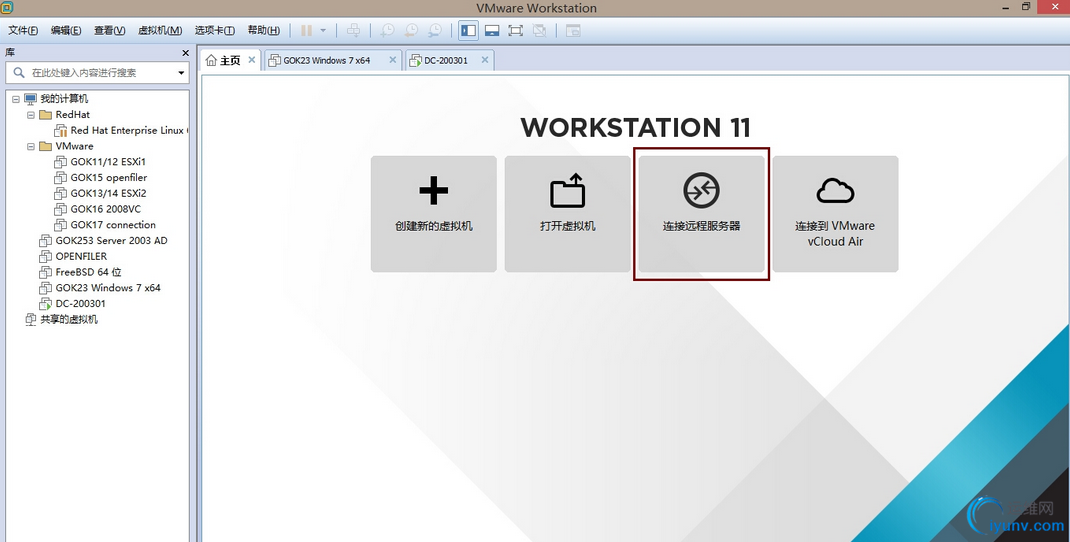Image resolution: width=1070 pixels, height=542 pixels.
Task: Close the 库 library panel
Action: click(x=185, y=53)
